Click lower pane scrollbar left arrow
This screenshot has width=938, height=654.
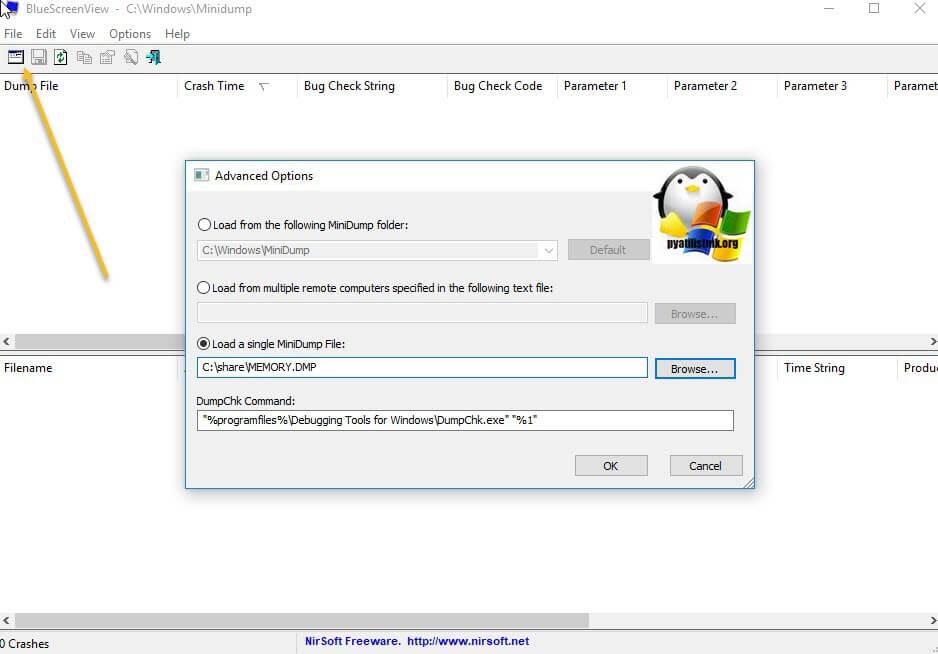click(x=7, y=620)
